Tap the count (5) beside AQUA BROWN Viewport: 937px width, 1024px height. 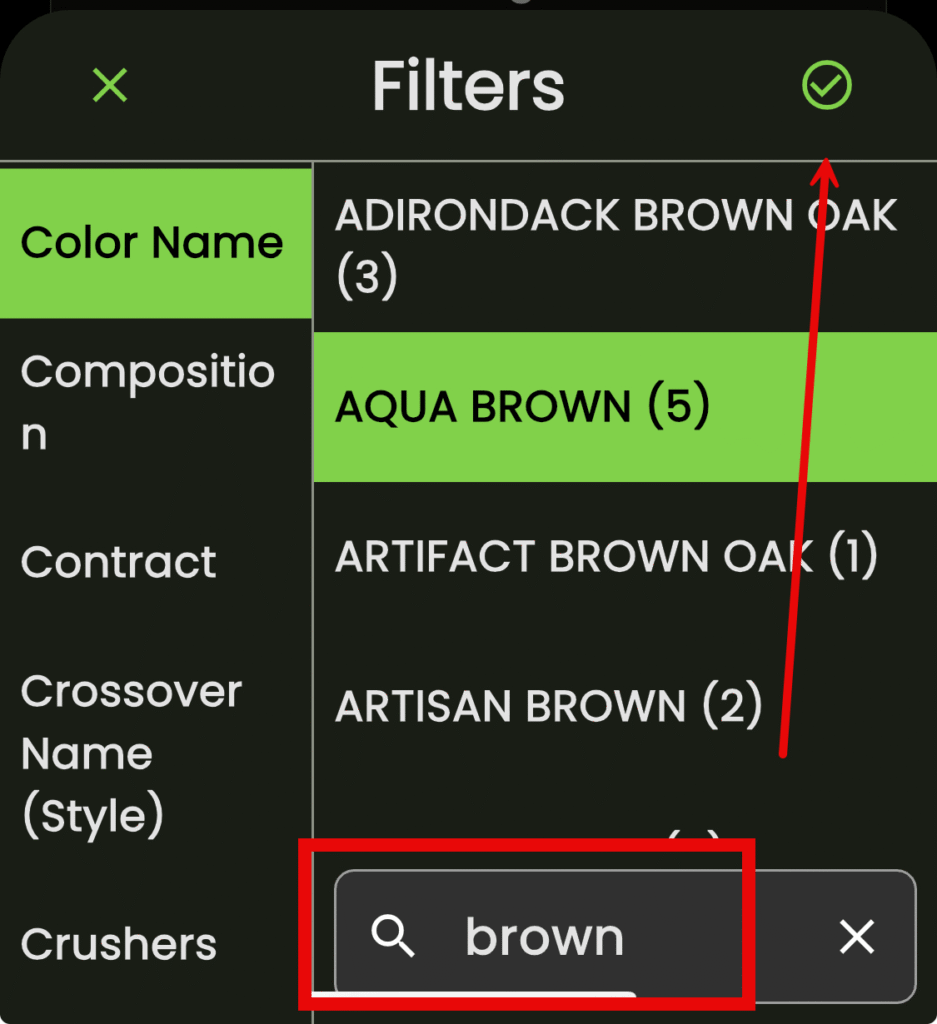678,406
